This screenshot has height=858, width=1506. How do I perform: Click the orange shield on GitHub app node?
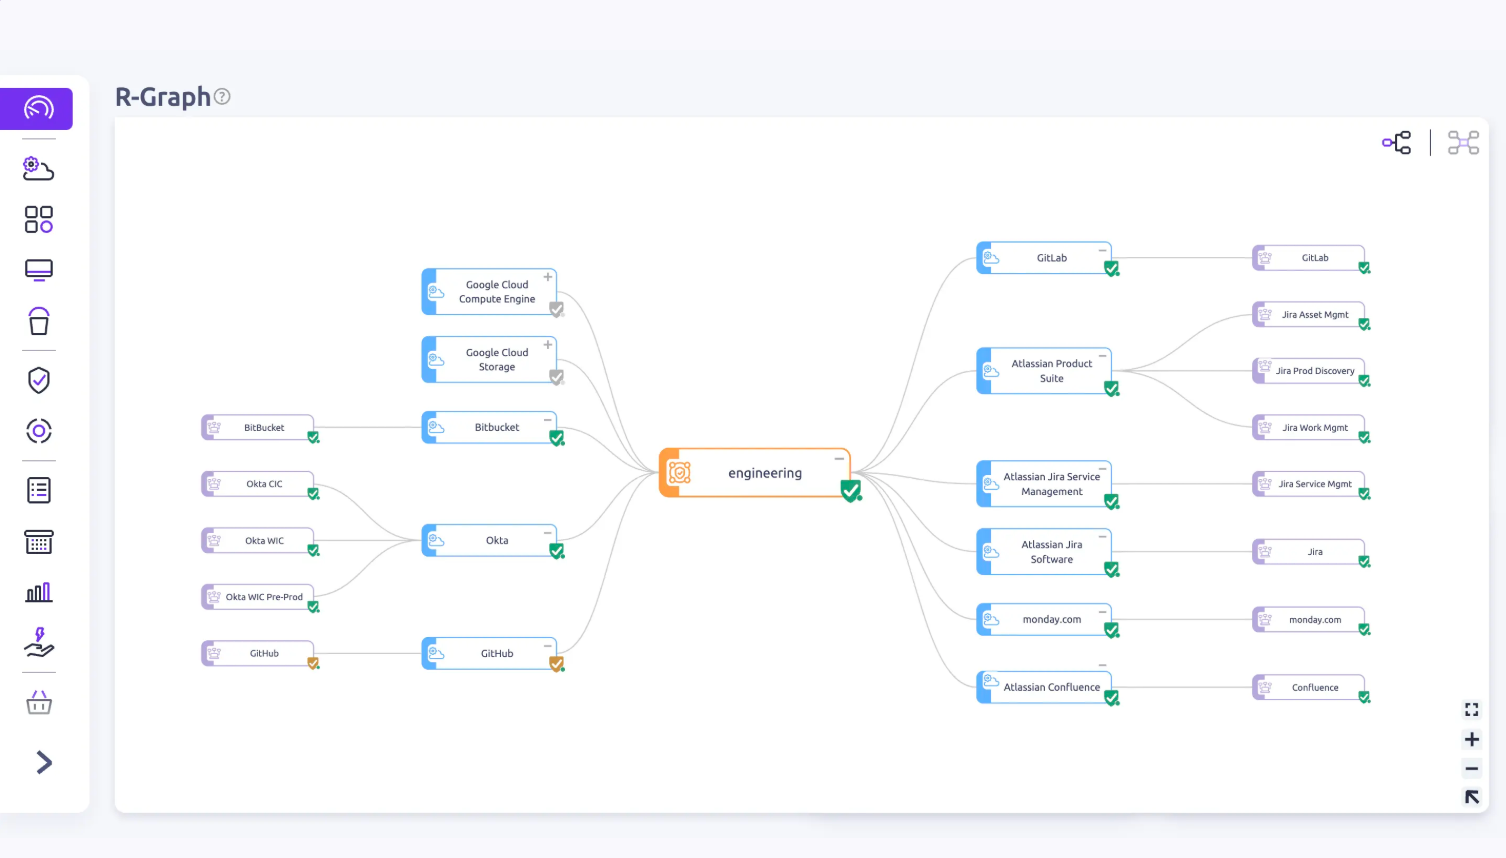(x=557, y=663)
